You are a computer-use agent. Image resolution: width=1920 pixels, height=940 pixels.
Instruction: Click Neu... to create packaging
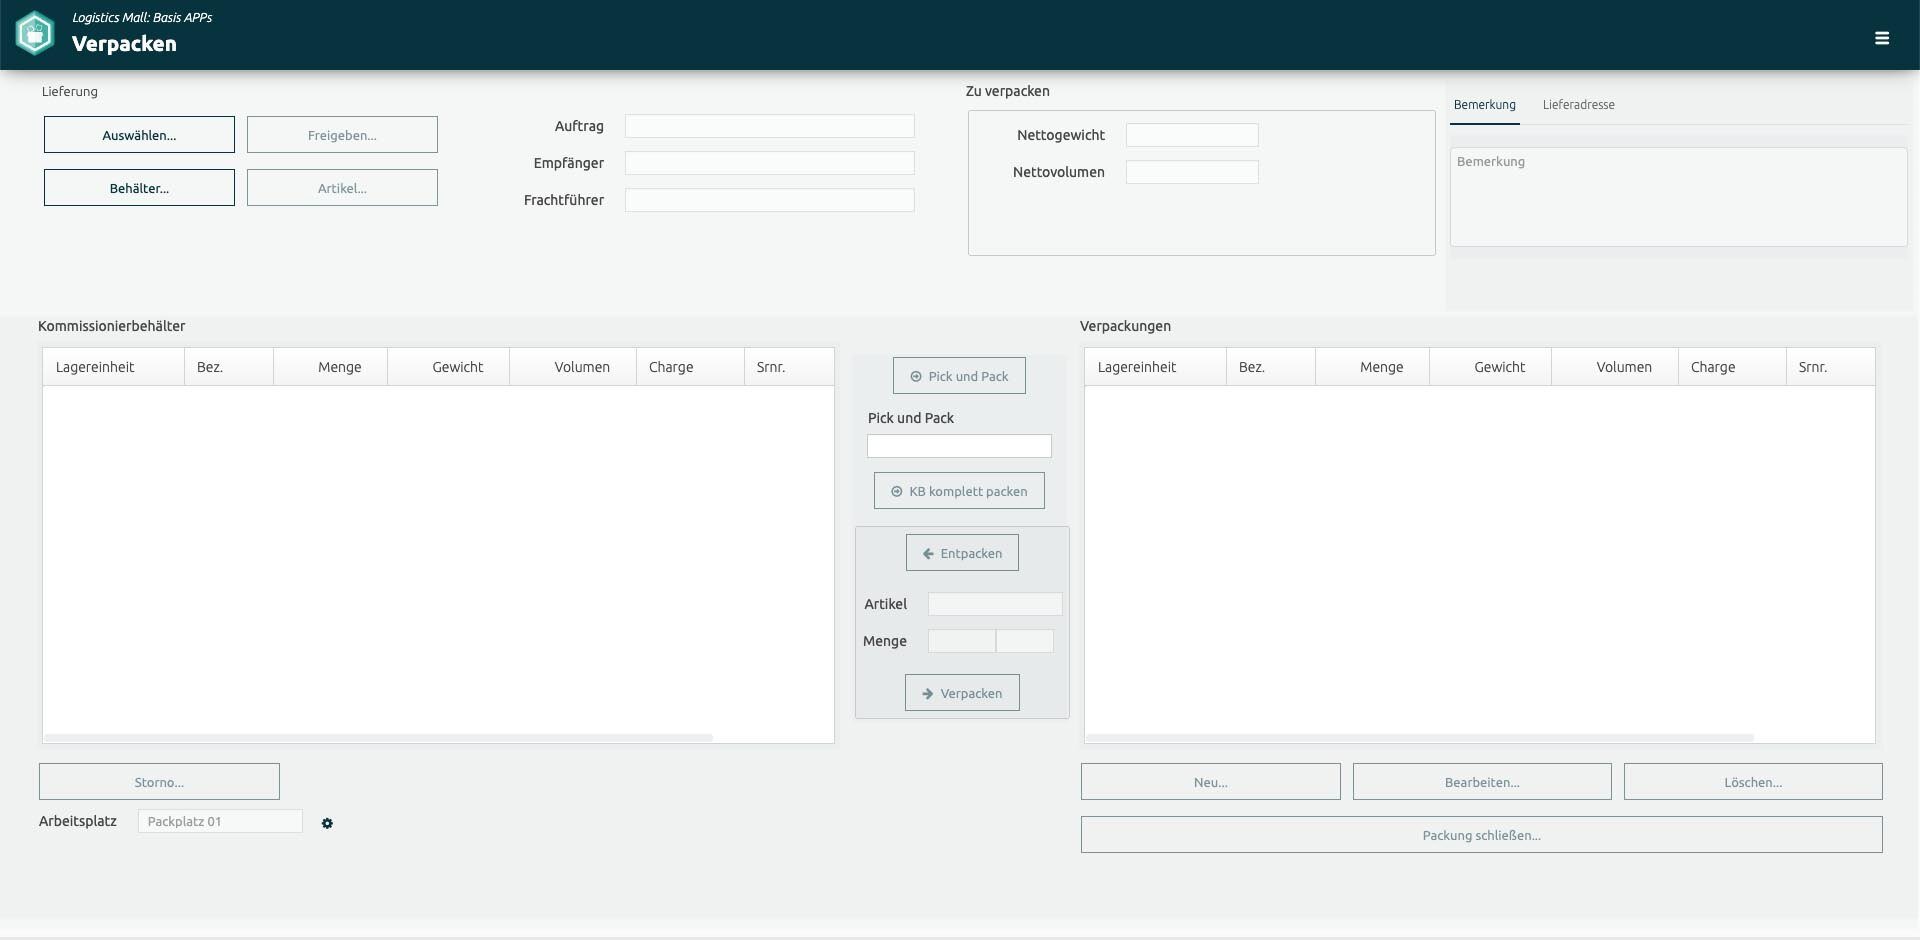coord(1210,782)
